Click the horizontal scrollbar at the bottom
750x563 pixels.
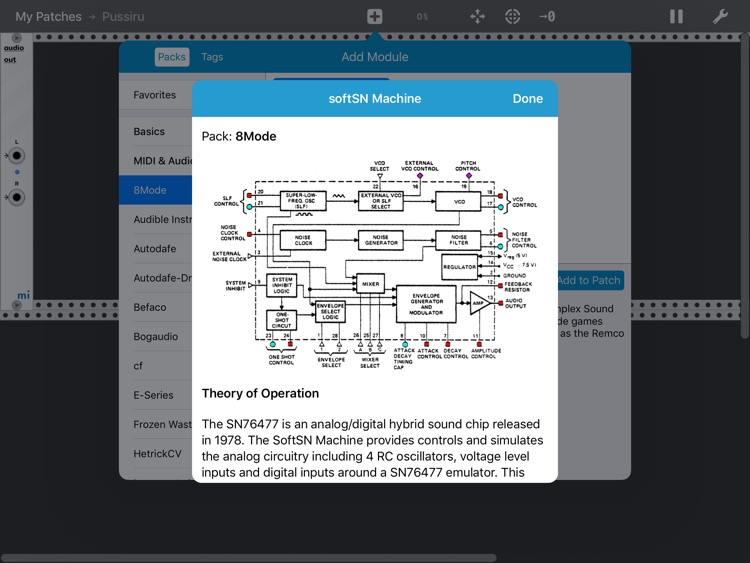[249, 558]
